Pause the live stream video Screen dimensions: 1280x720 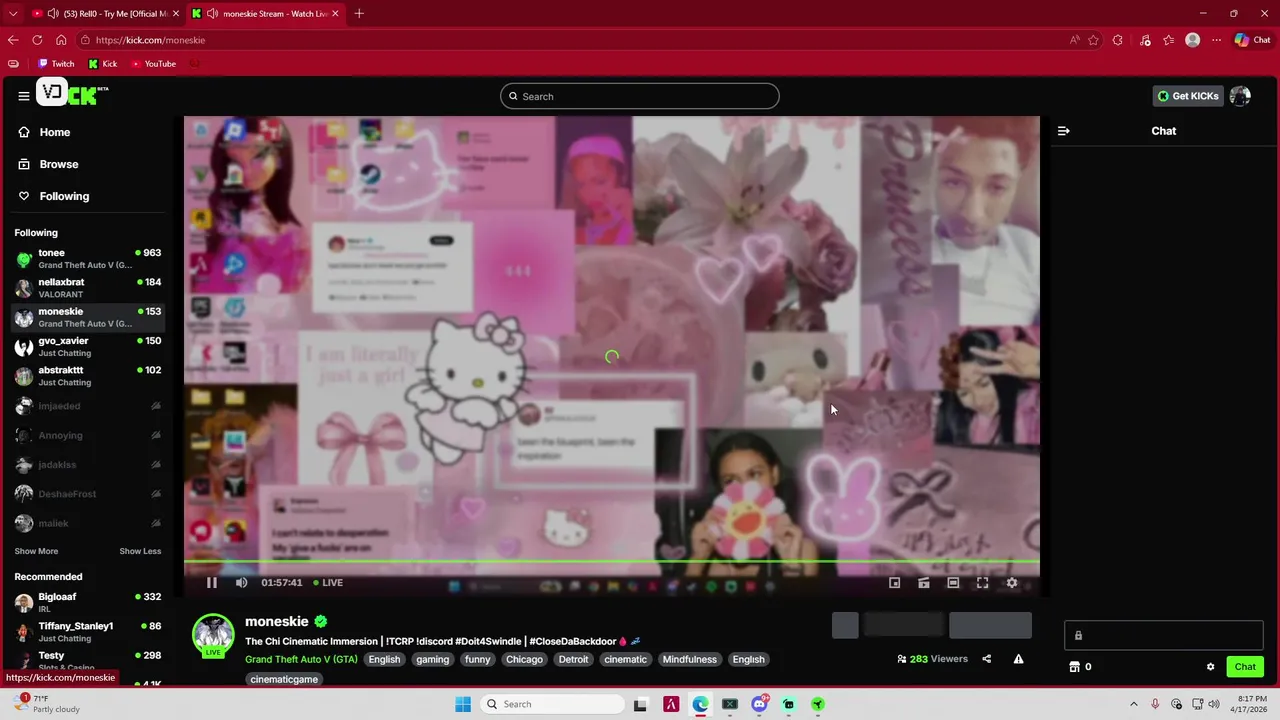pyautogui.click(x=212, y=582)
